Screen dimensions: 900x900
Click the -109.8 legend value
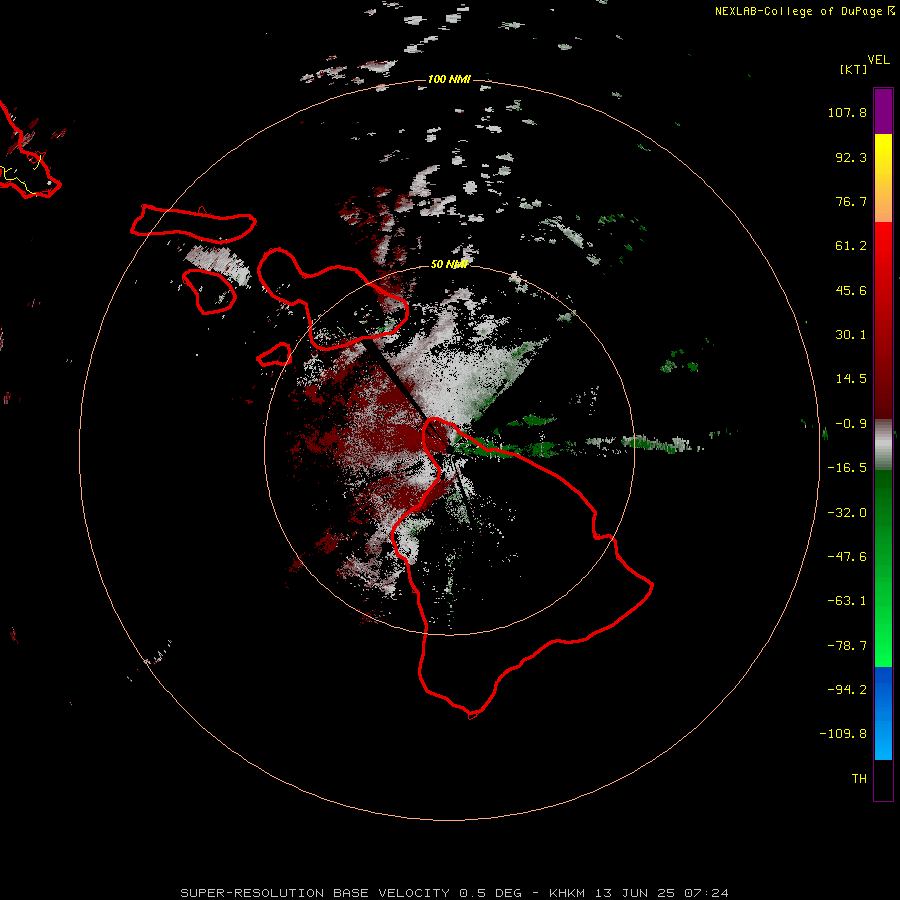843,734
